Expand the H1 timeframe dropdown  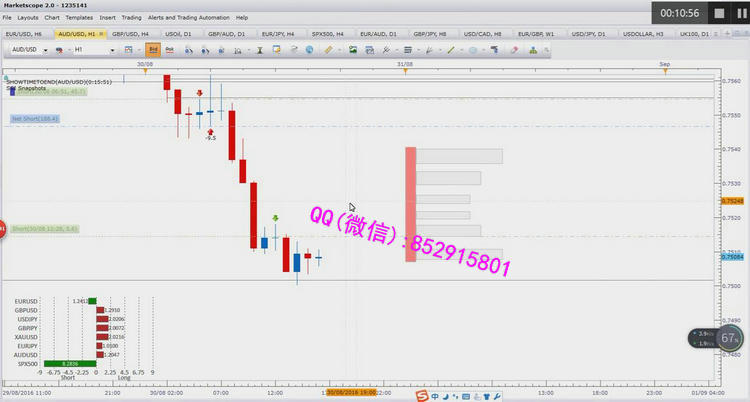(112, 49)
